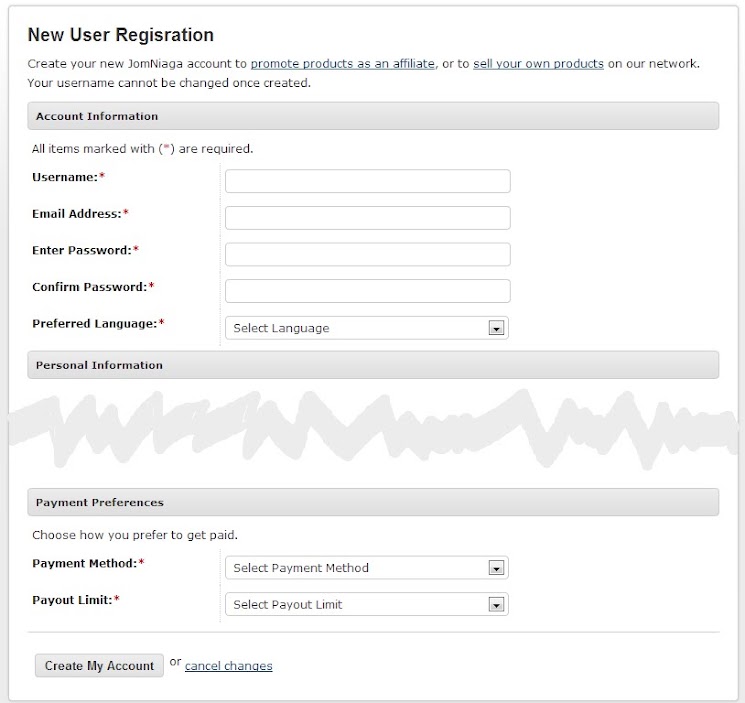The height and width of the screenshot is (703, 745).
Task: Click the Preferred Language dropdown arrow
Action: click(x=494, y=328)
